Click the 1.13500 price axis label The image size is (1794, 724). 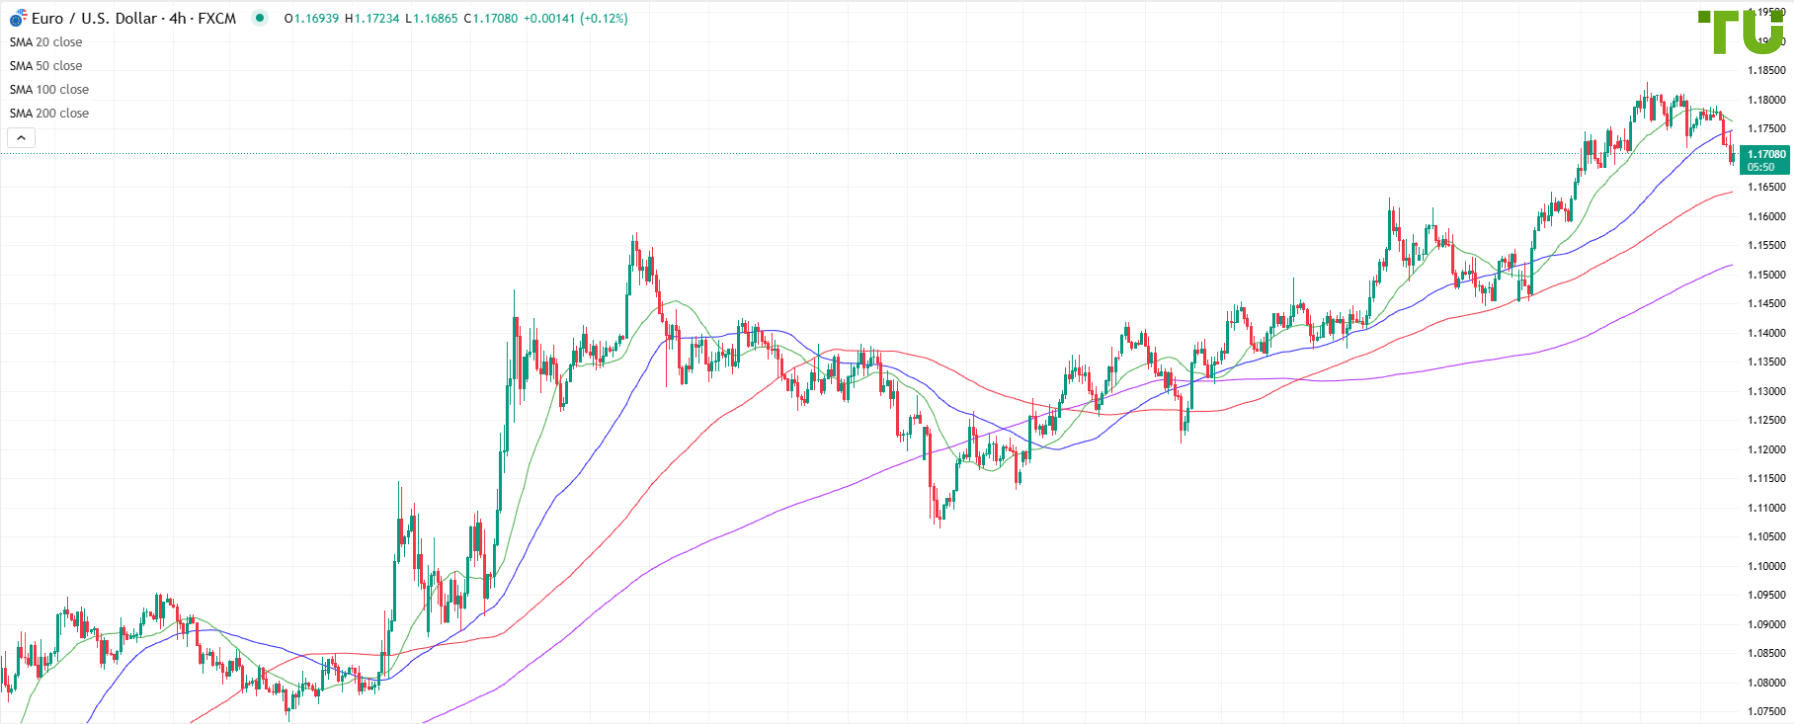click(x=1766, y=362)
